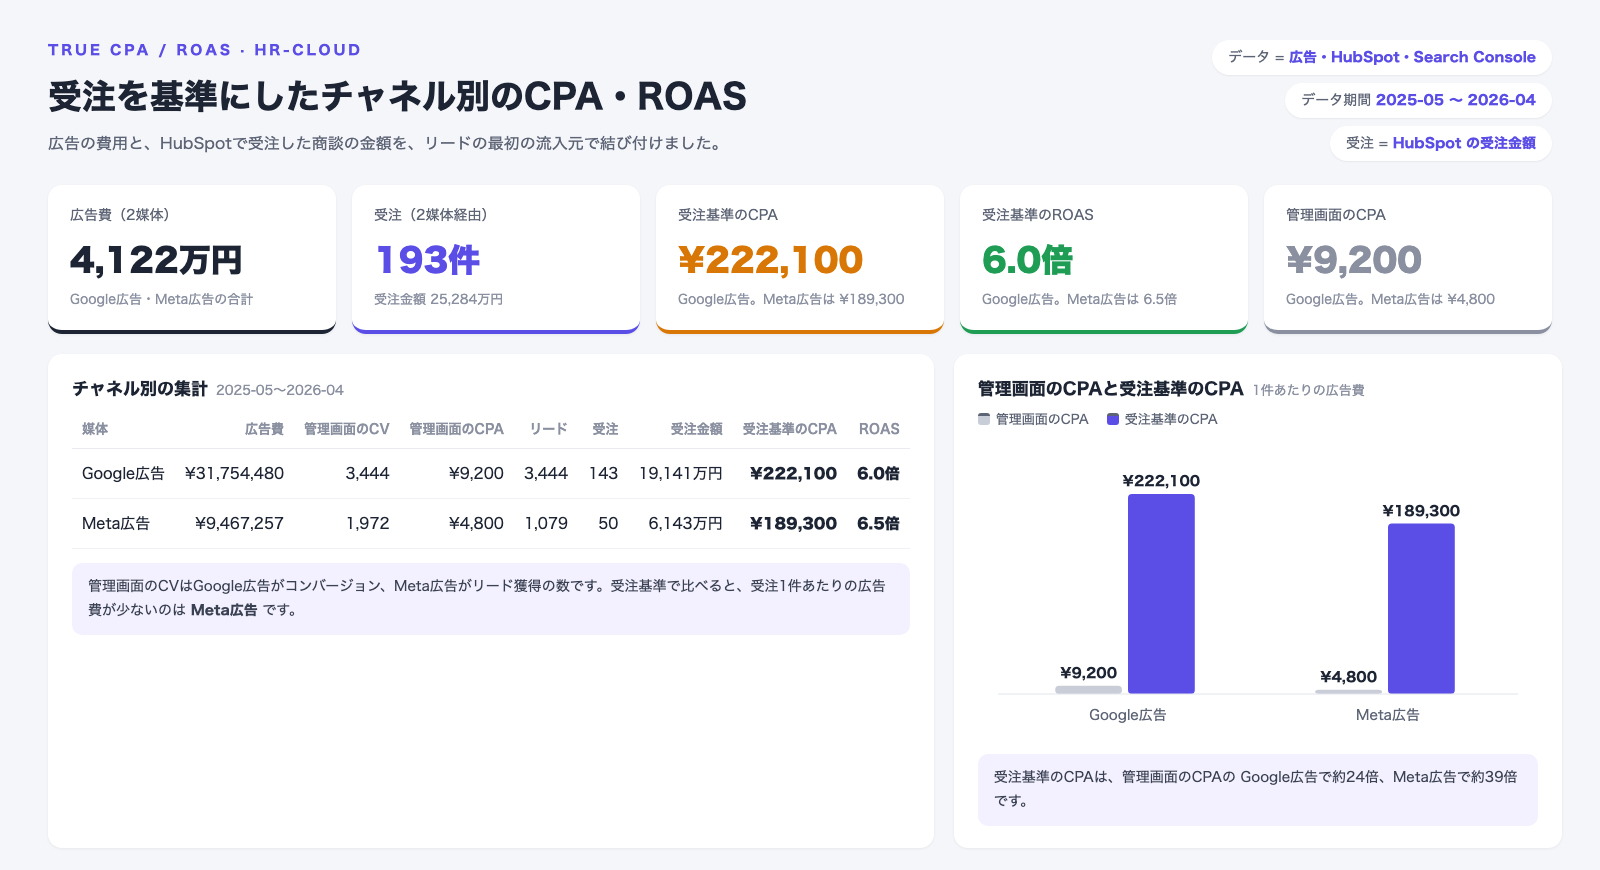Click the note saying 約24倍 and 約39倍
Screen dimensions: 1600x870
pyautogui.click(x=1258, y=789)
